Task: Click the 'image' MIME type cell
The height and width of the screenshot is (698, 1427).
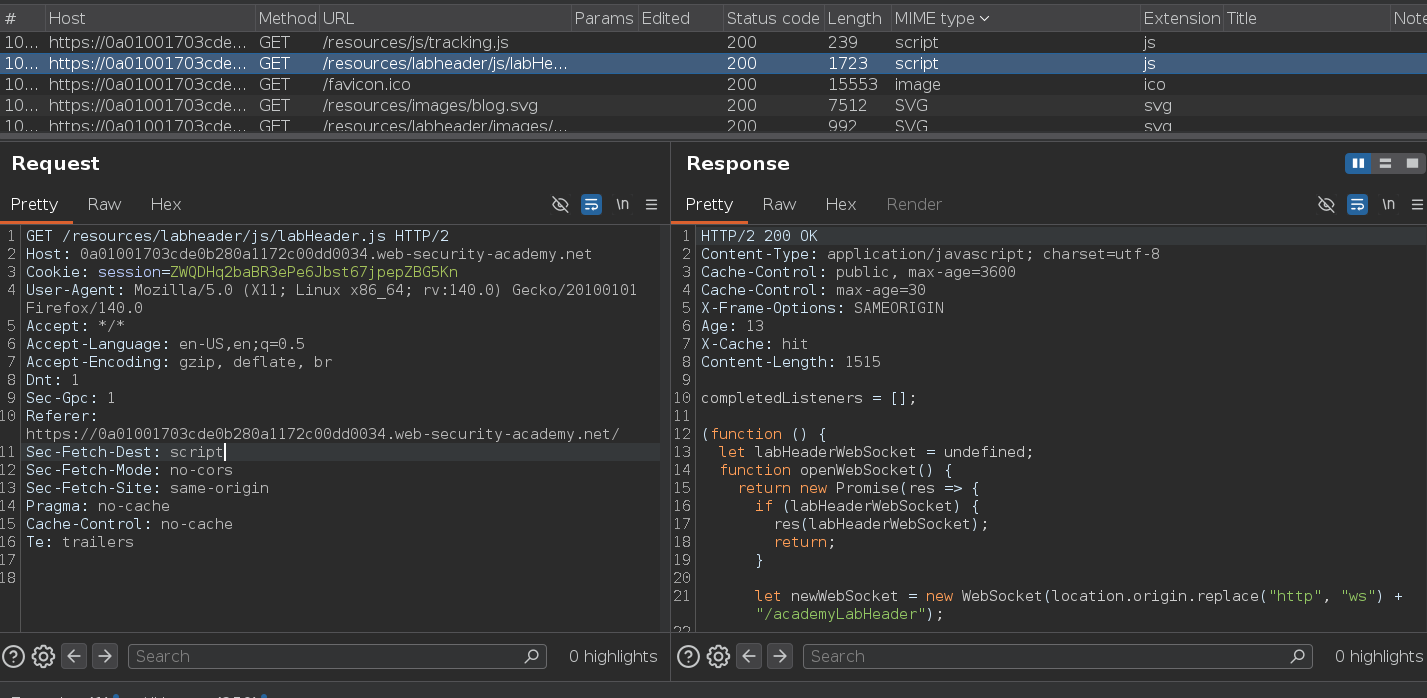Action: [918, 84]
